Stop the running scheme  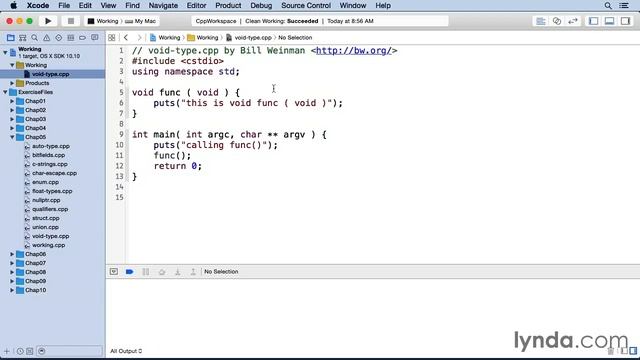71,21
